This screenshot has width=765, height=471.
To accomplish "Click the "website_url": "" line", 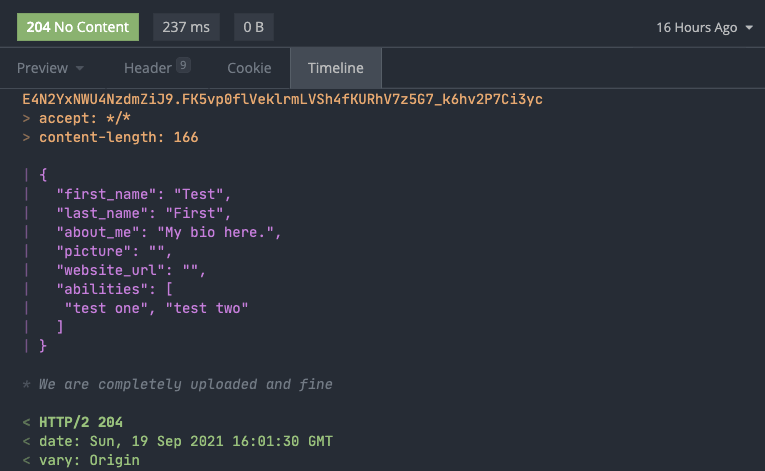I will click(x=131, y=270).
